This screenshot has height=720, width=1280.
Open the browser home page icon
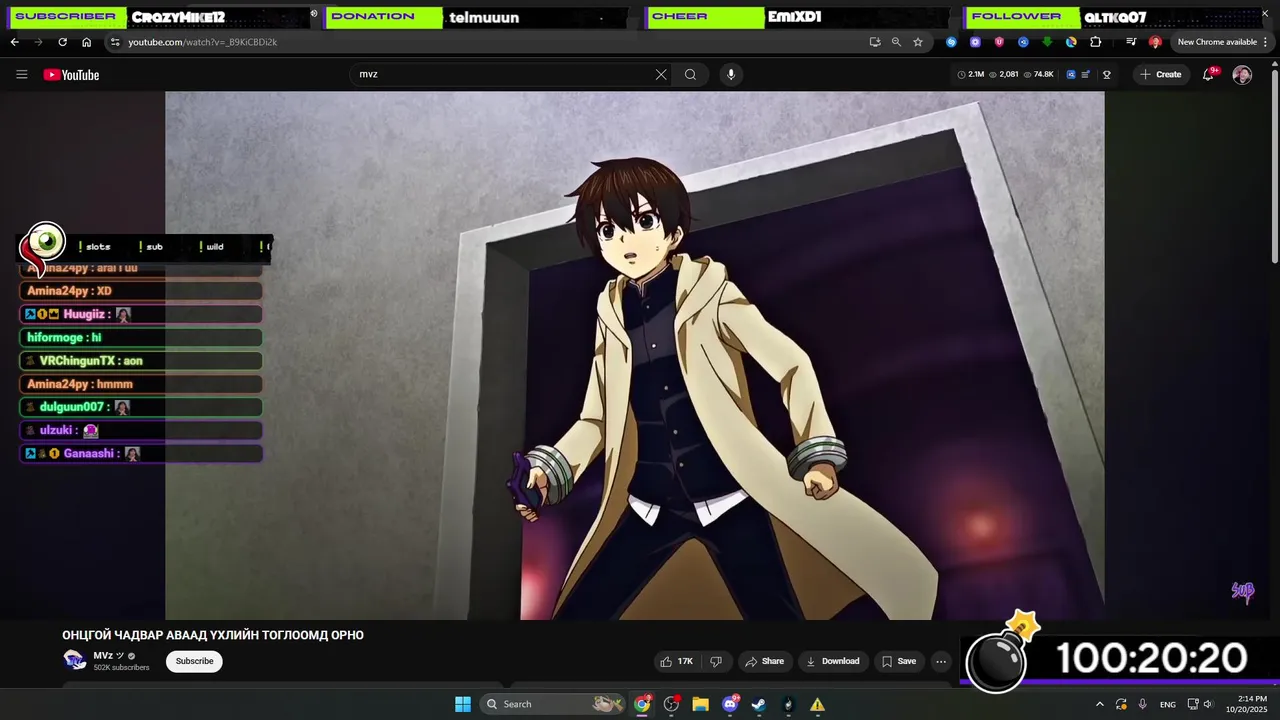[86, 42]
